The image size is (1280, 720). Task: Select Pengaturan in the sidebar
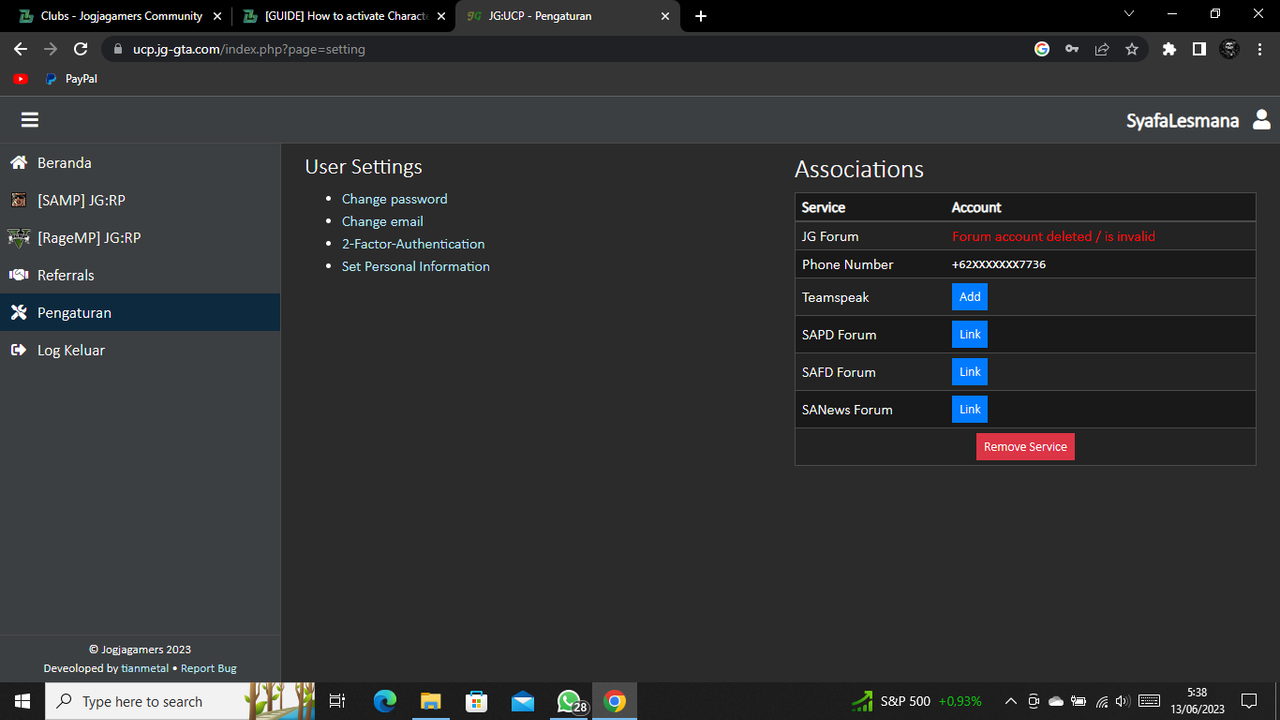coord(140,313)
